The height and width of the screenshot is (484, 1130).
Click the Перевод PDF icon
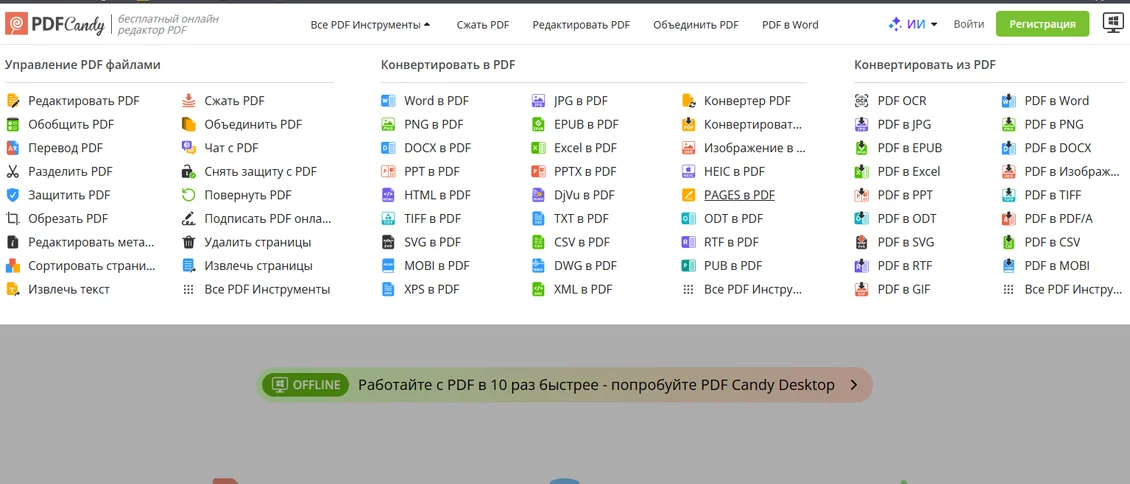[x=13, y=148]
